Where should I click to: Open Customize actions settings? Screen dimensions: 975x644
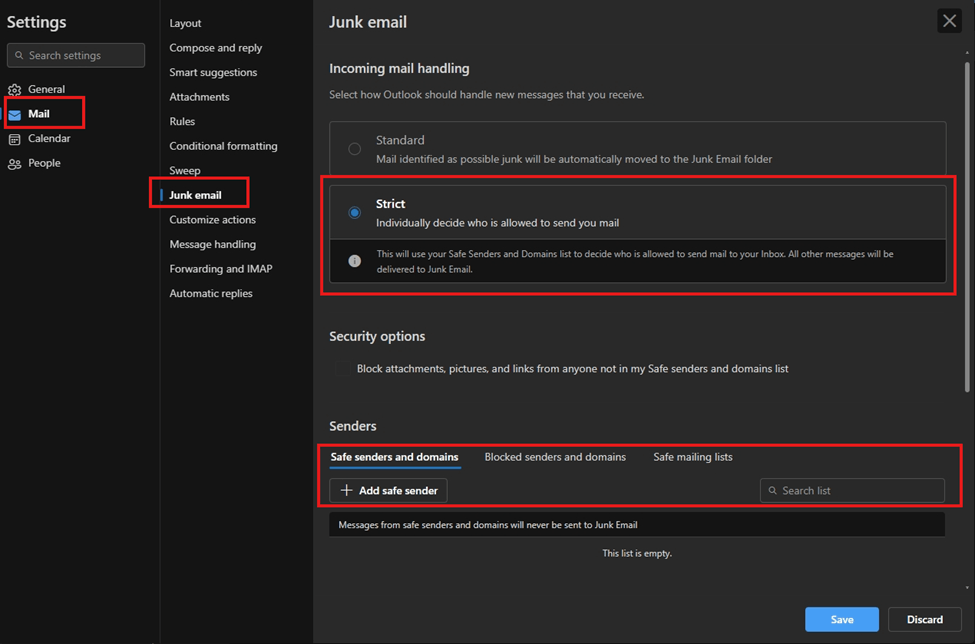pos(213,219)
